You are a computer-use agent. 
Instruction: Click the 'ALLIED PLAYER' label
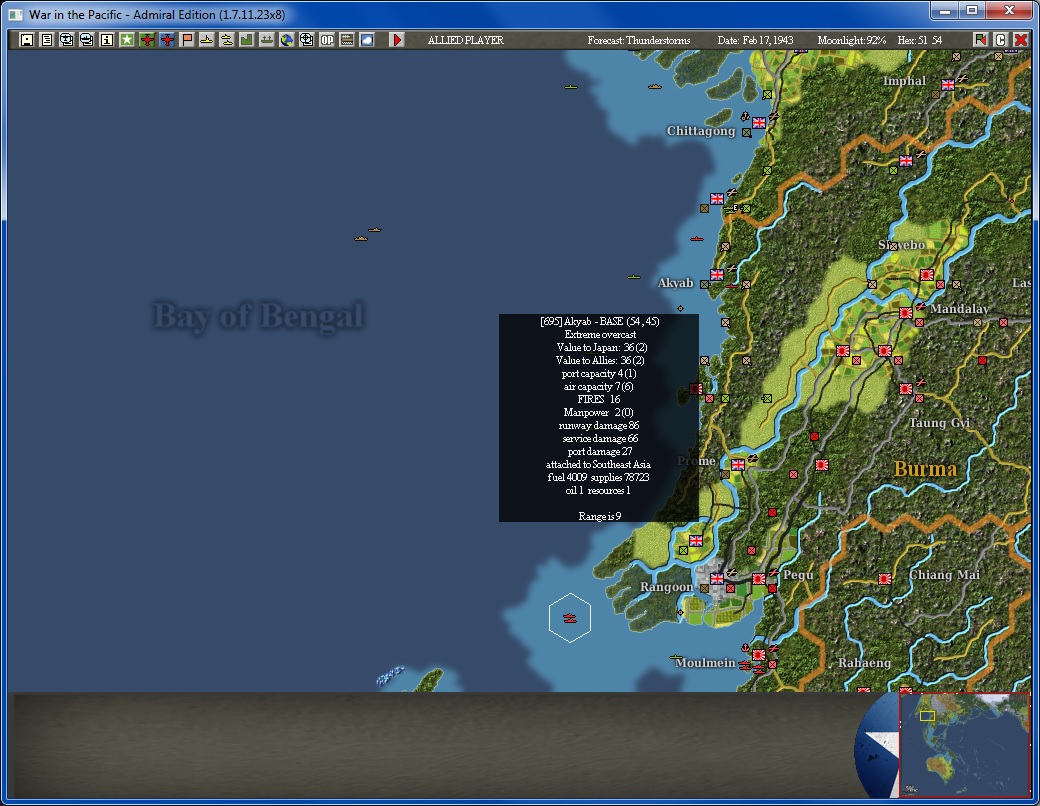point(466,40)
